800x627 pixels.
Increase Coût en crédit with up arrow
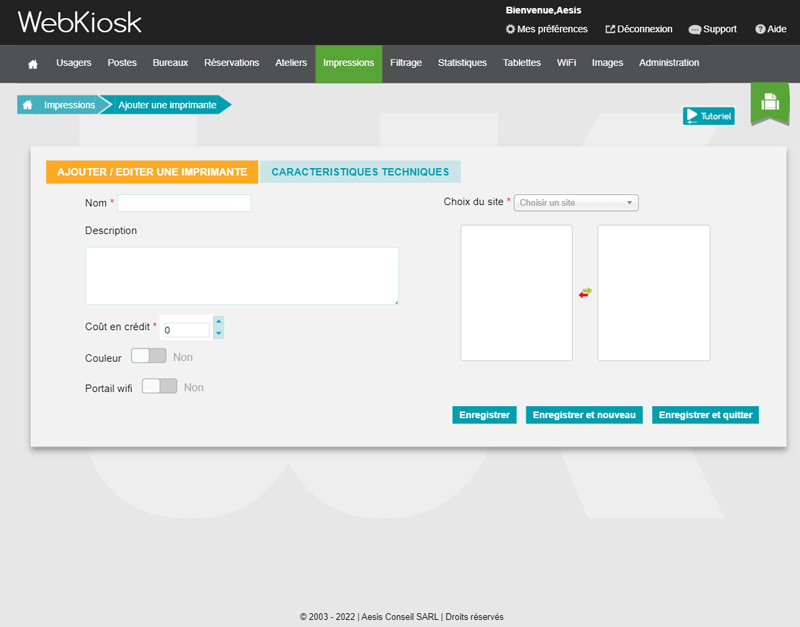(x=218, y=321)
